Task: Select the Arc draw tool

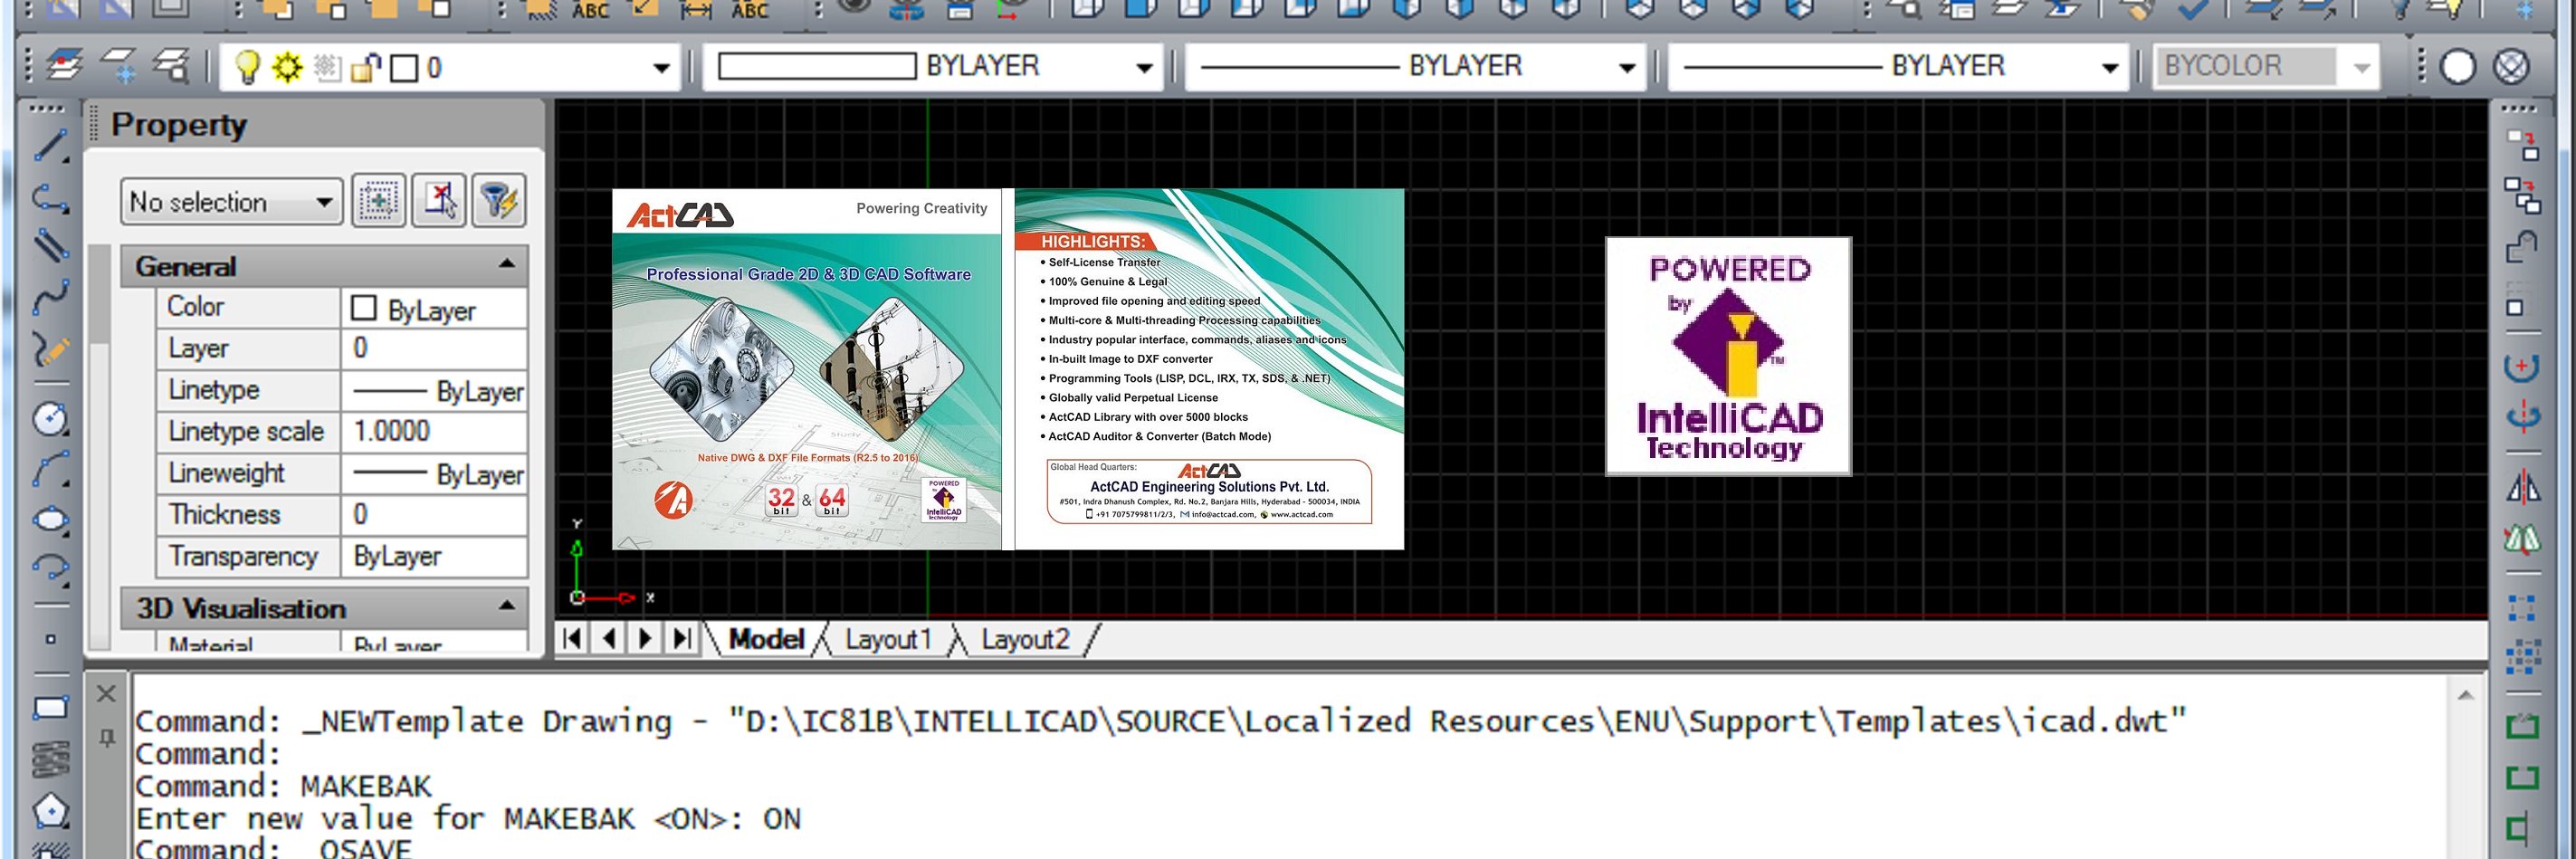Action: [50, 469]
